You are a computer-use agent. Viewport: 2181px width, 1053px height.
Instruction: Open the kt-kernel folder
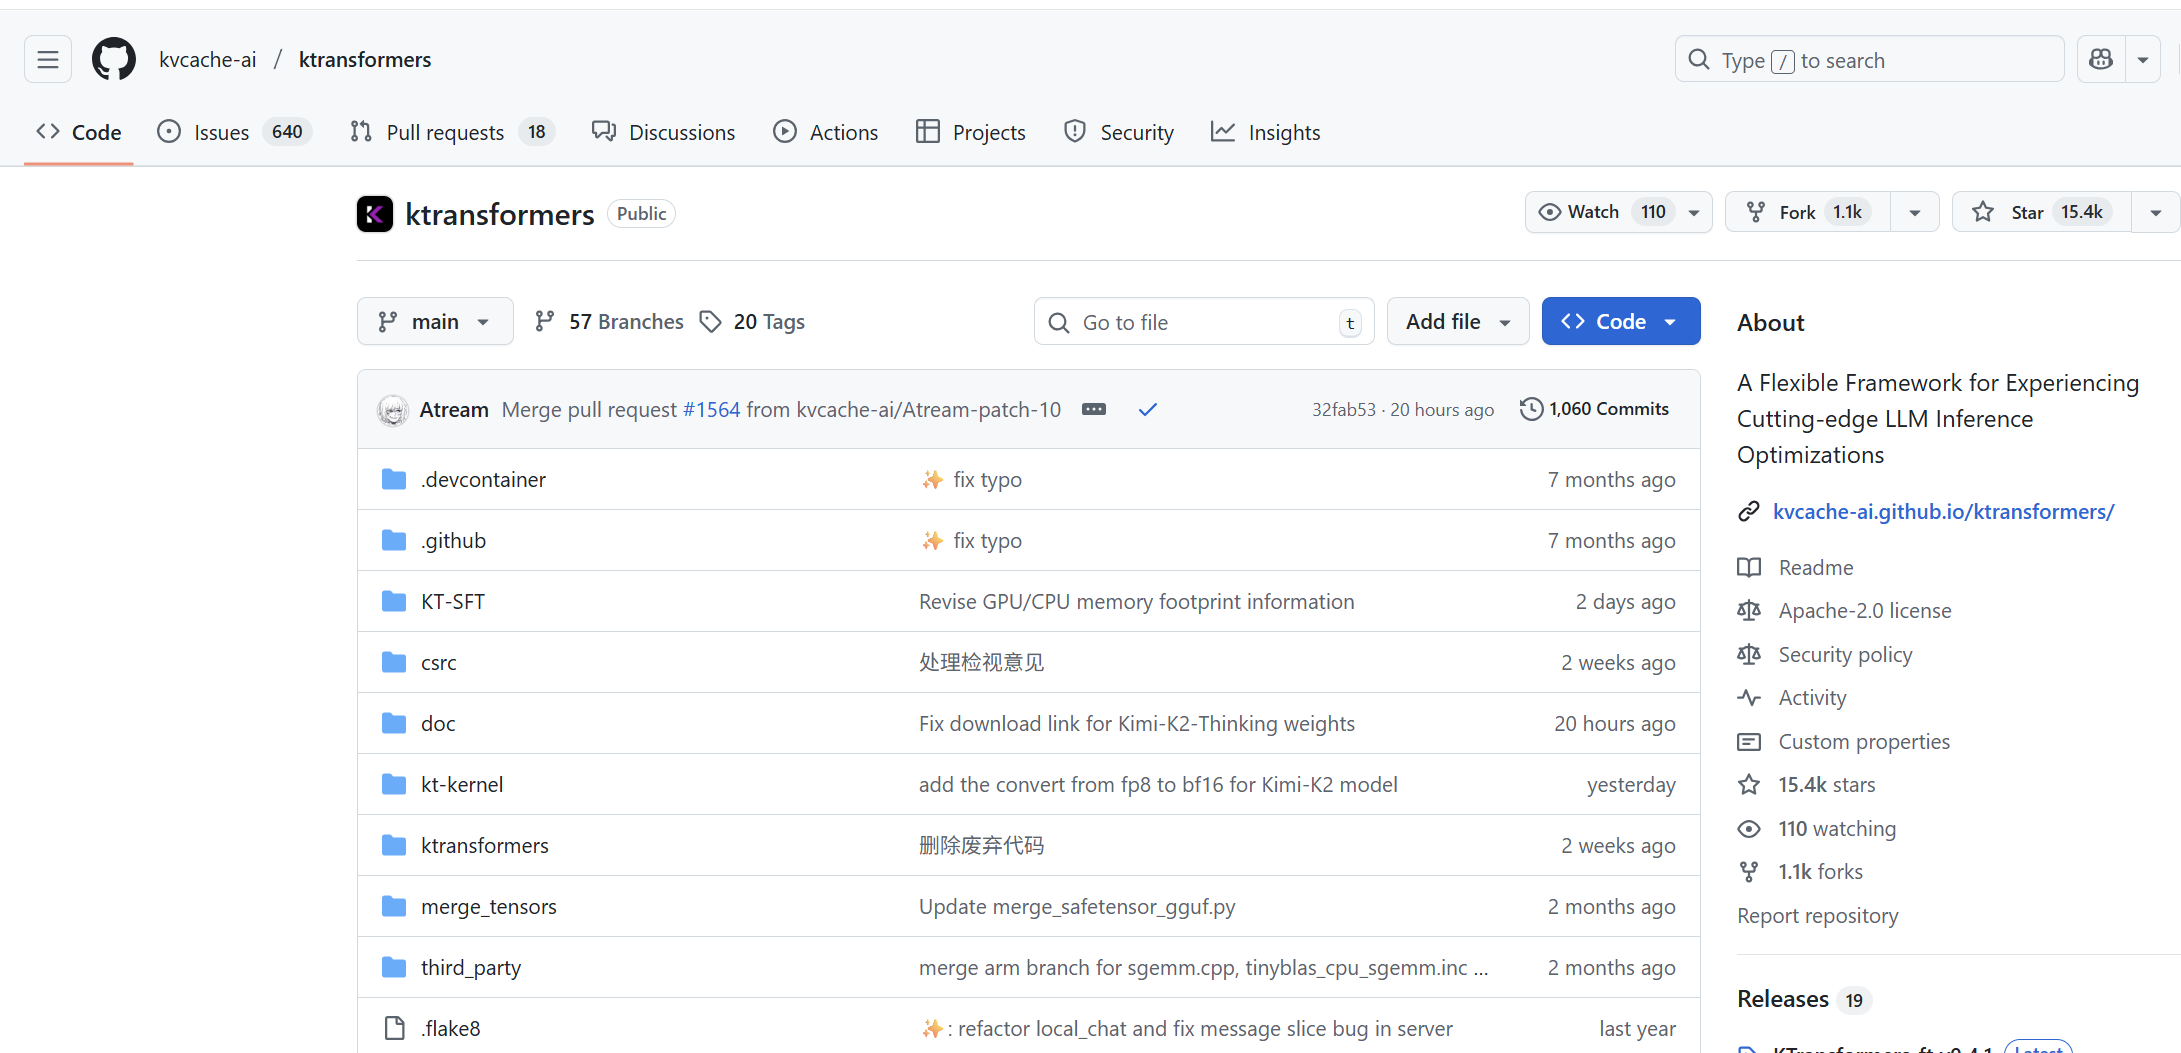pyautogui.click(x=462, y=785)
